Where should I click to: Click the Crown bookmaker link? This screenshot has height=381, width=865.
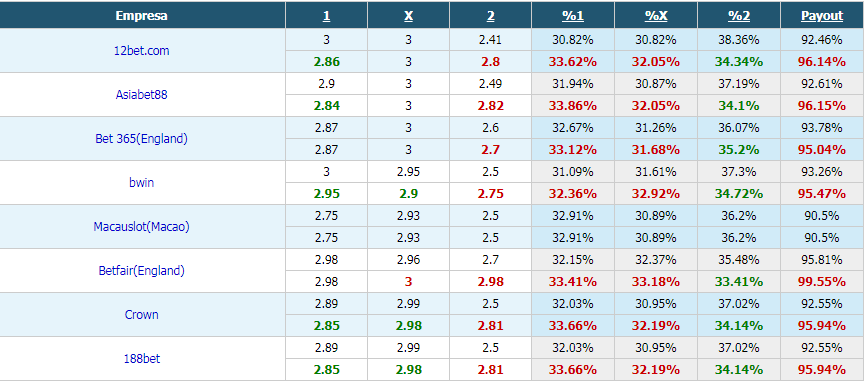tap(142, 315)
